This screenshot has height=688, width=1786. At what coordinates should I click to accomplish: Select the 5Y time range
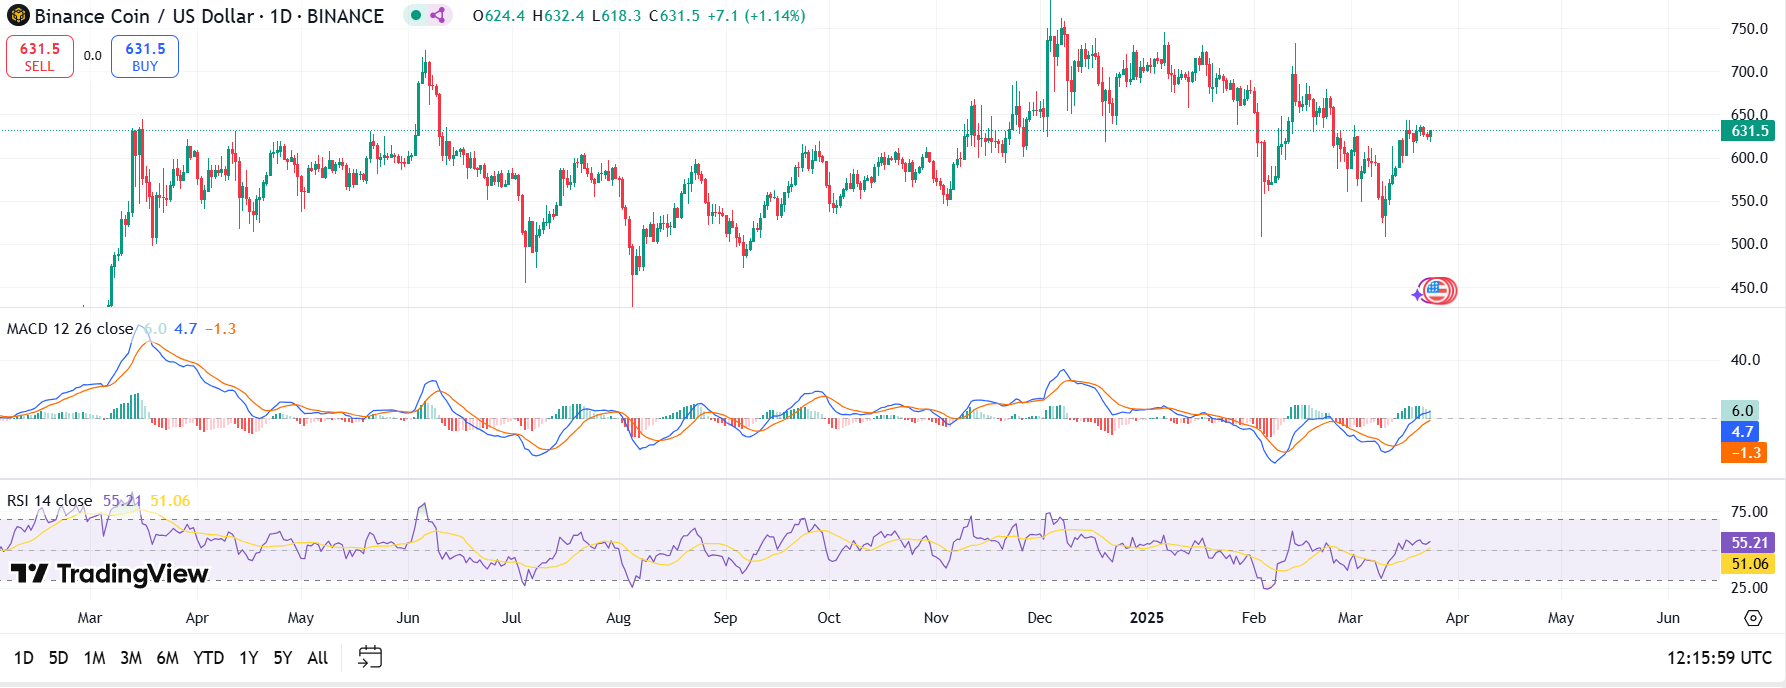pyautogui.click(x=283, y=658)
